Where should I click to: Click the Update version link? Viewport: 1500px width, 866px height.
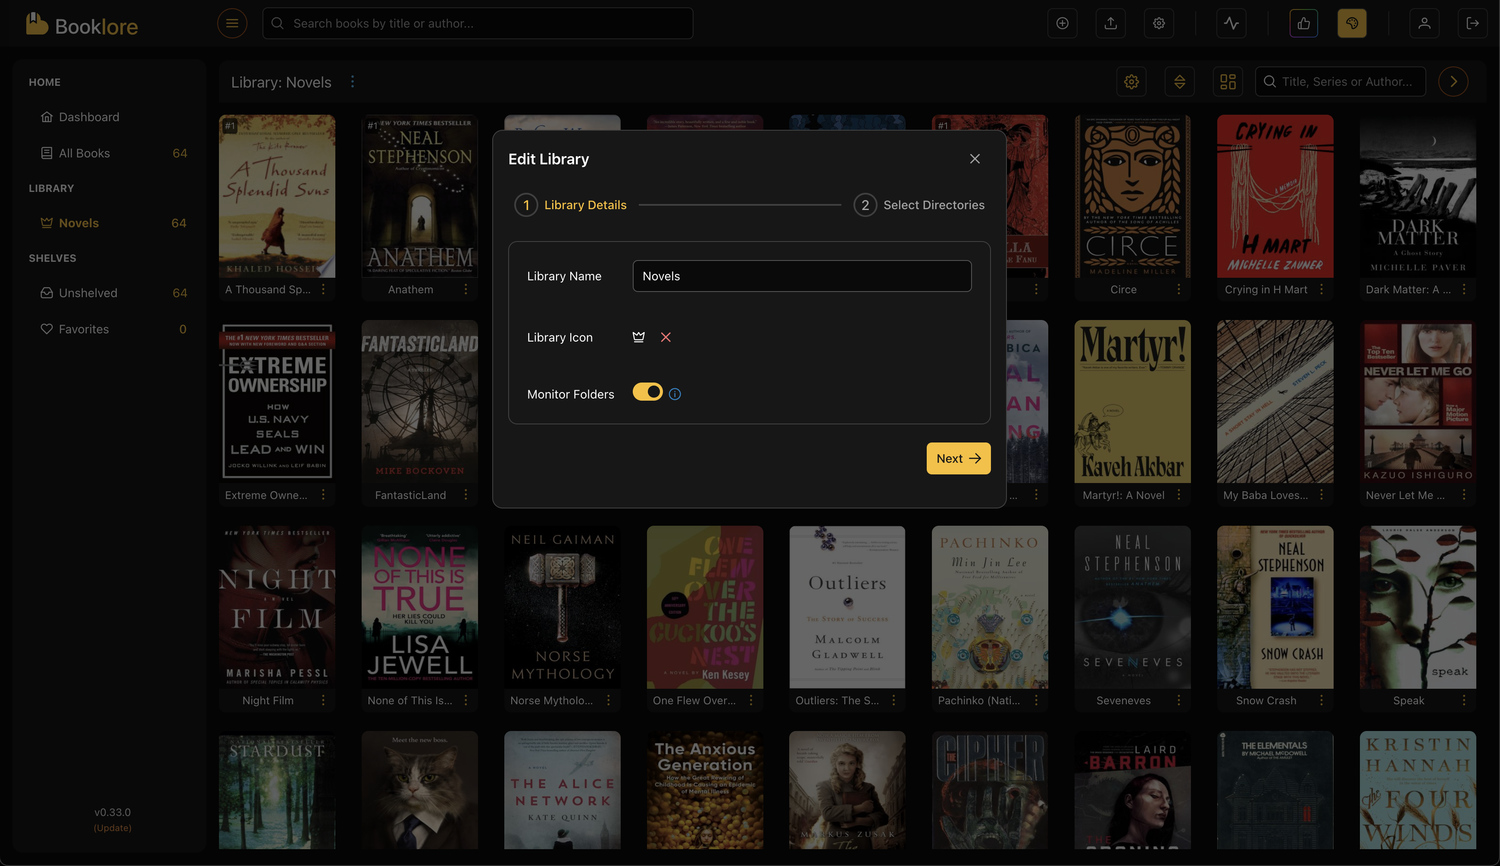pos(113,828)
